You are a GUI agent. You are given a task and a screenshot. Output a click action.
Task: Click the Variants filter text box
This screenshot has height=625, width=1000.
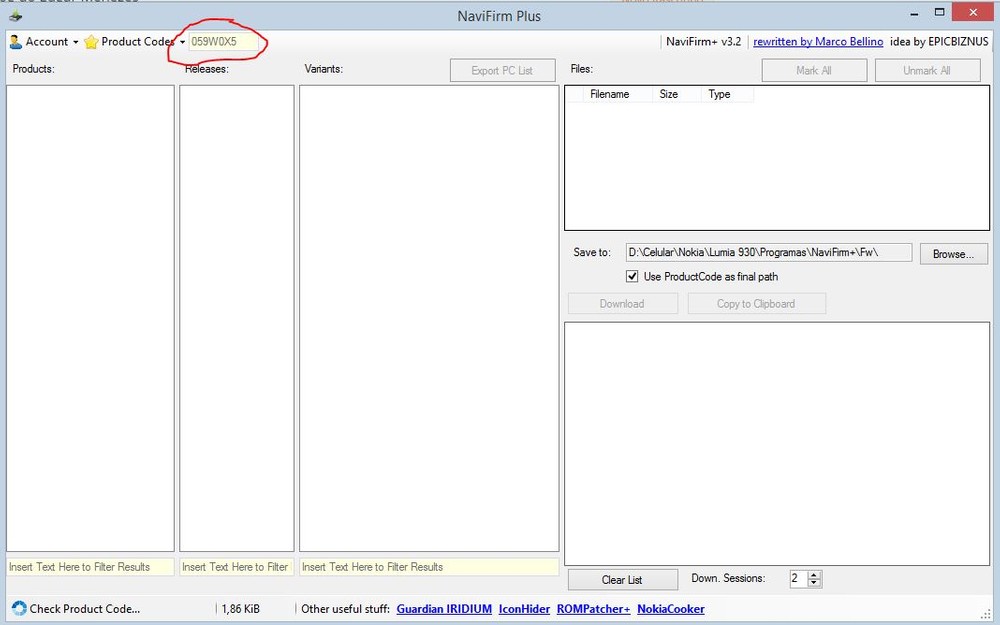pyautogui.click(x=428, y=567)
